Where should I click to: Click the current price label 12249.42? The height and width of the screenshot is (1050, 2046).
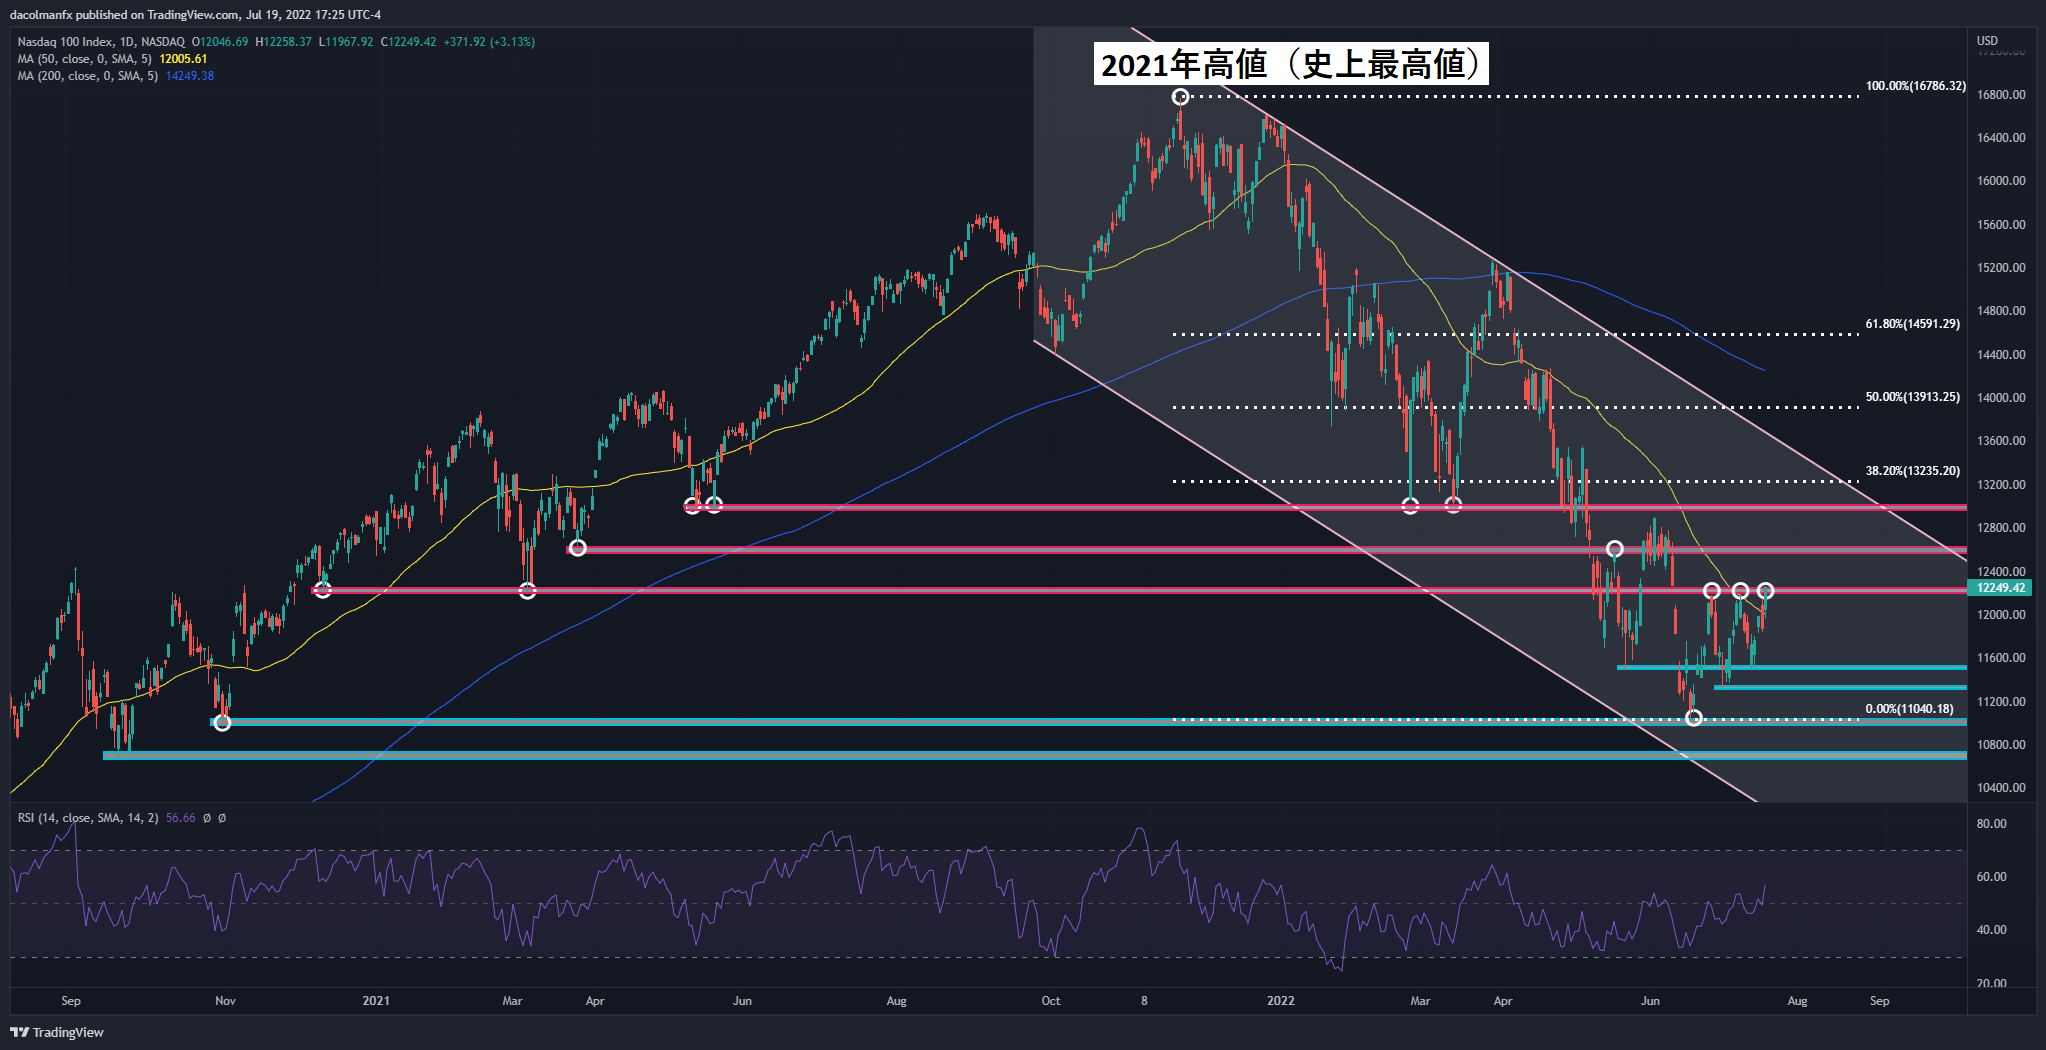[x=2001, y=588]
